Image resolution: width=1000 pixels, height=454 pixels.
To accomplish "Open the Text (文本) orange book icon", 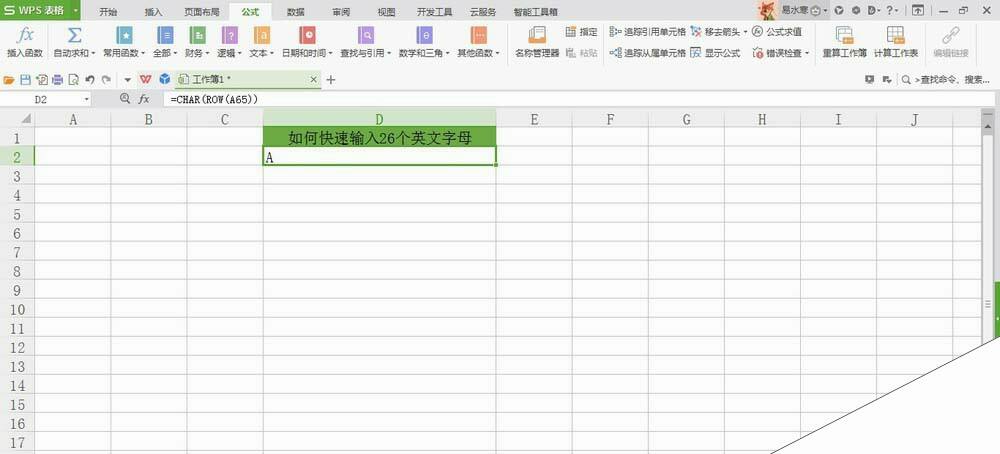I will (261, 35).
